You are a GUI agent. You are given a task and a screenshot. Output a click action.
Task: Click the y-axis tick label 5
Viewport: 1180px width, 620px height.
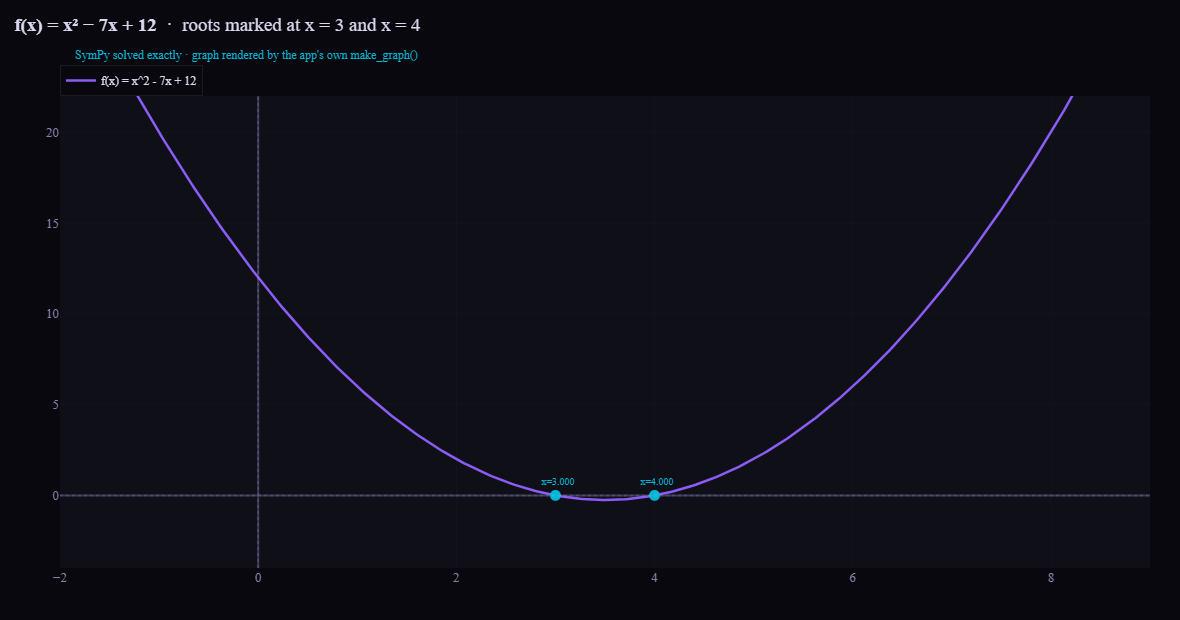tap(55, 405)
